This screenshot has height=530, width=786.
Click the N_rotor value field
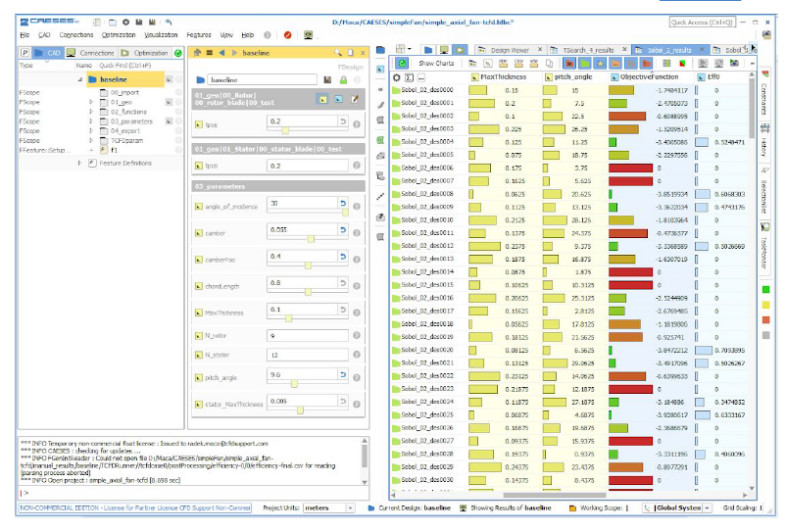308,335
